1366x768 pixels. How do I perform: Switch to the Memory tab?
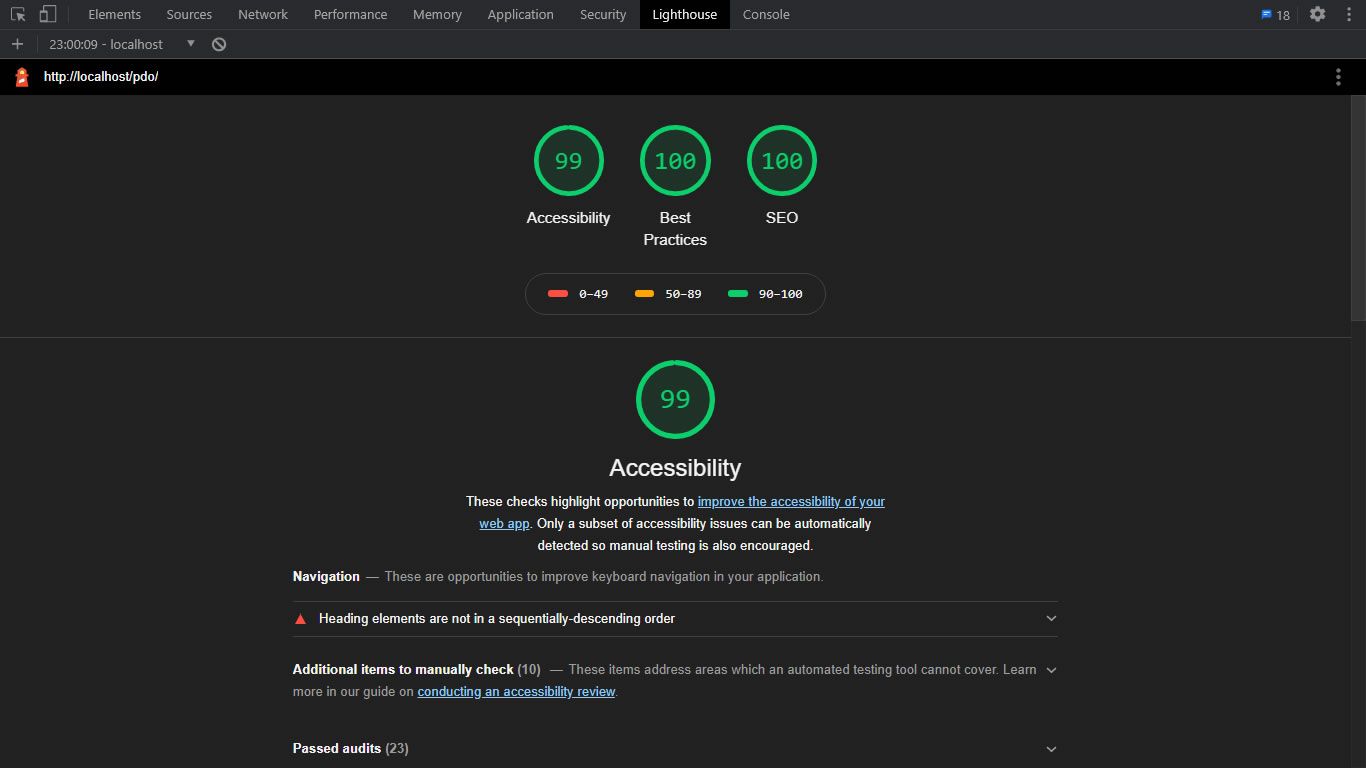(437, 14)
